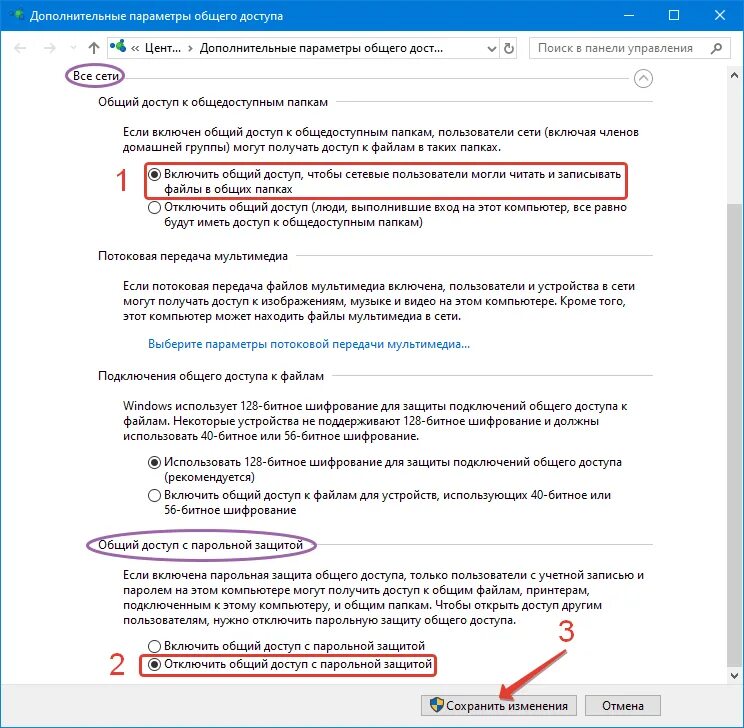Image resolution: width=744 pixels, height=728 pixels.
Task: Go back using the left arrow
Action: [20, 48]
